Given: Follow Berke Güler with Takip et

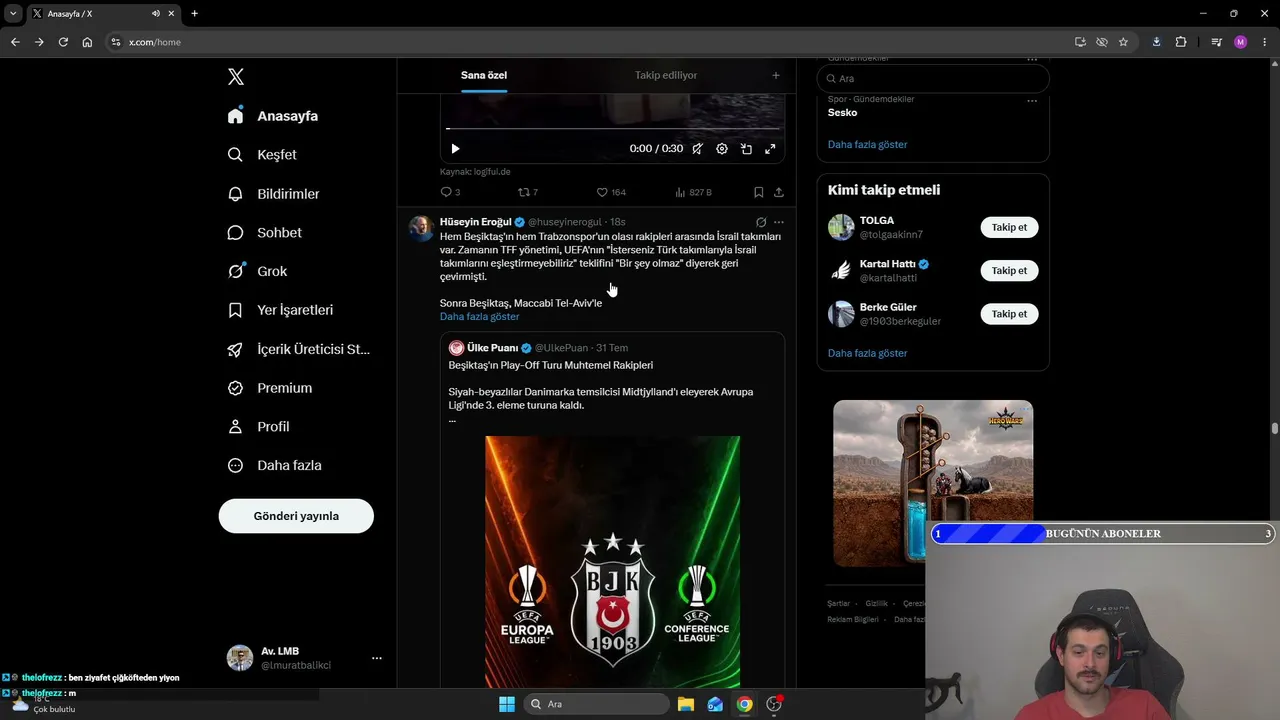Looking at the screenshot, I should [1009, 314].
